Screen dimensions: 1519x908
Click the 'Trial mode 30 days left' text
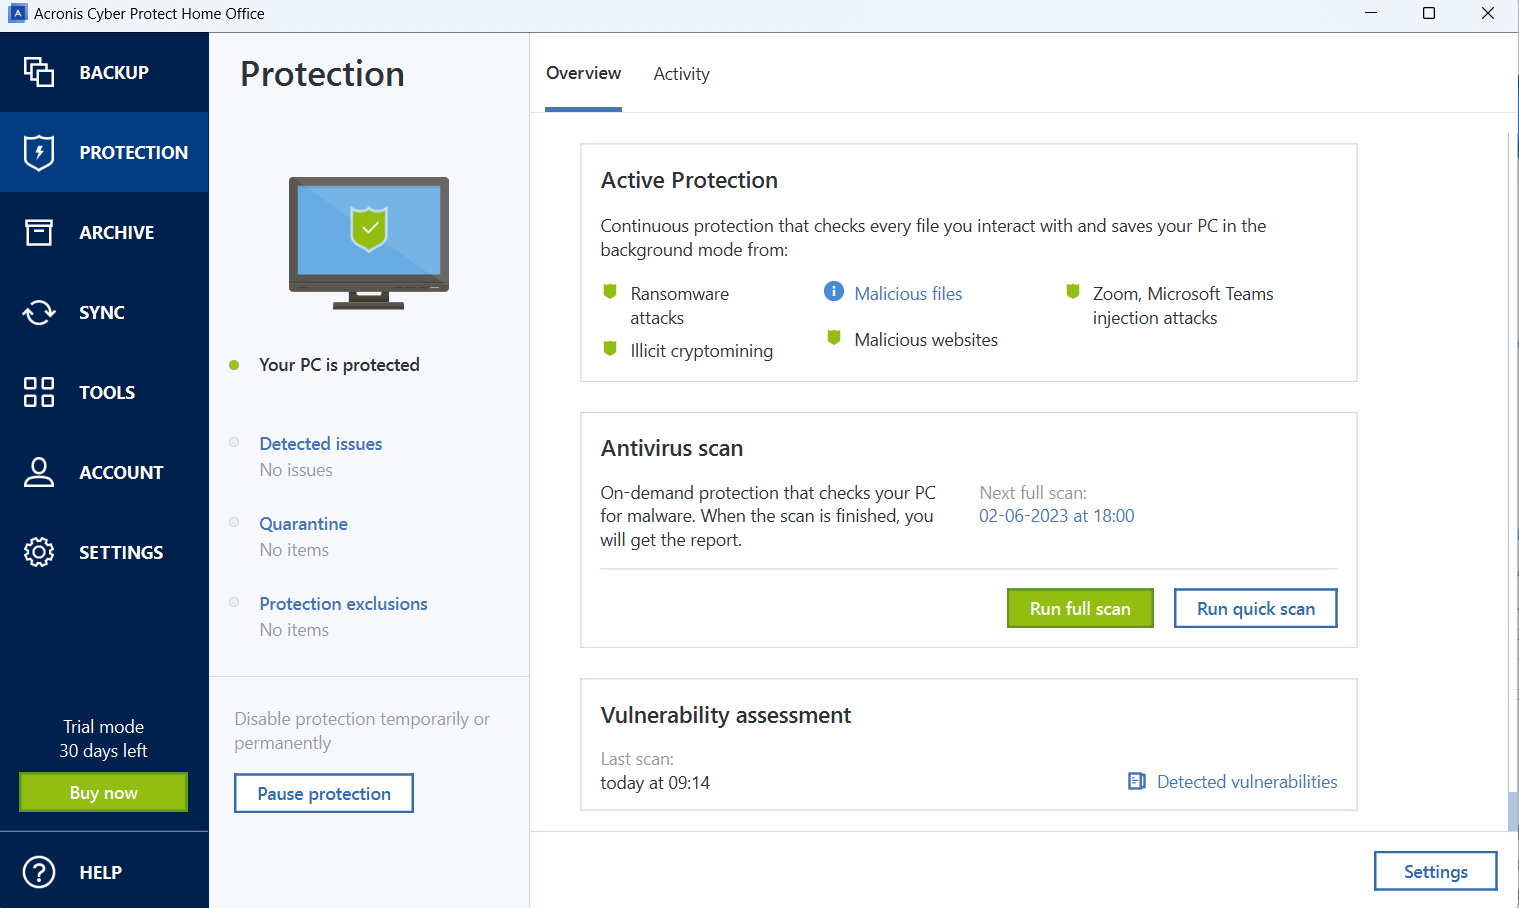point(103,738)
